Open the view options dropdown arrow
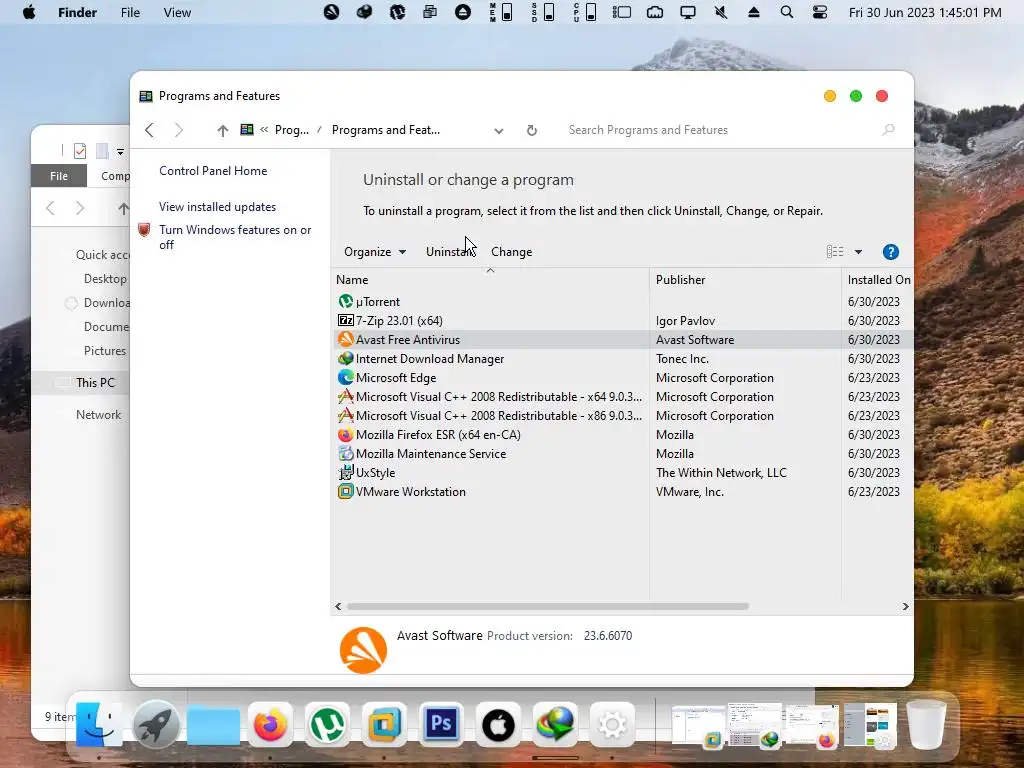The width and height of the screenshot is (1024, 768). (858, 252)
